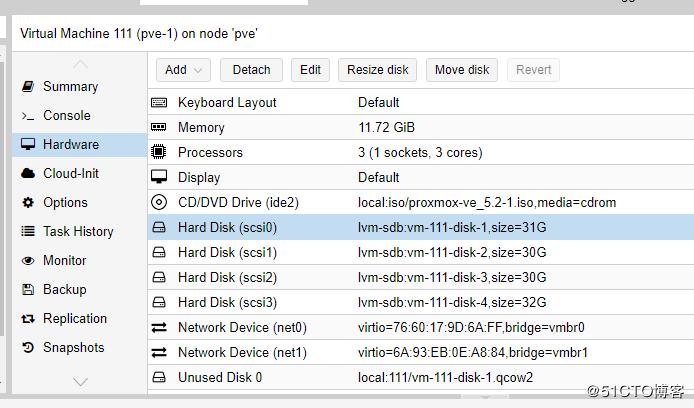Open the Add dropdown menu
The width and height of the screenshot is (694, 408).
(x=183, y=70)
